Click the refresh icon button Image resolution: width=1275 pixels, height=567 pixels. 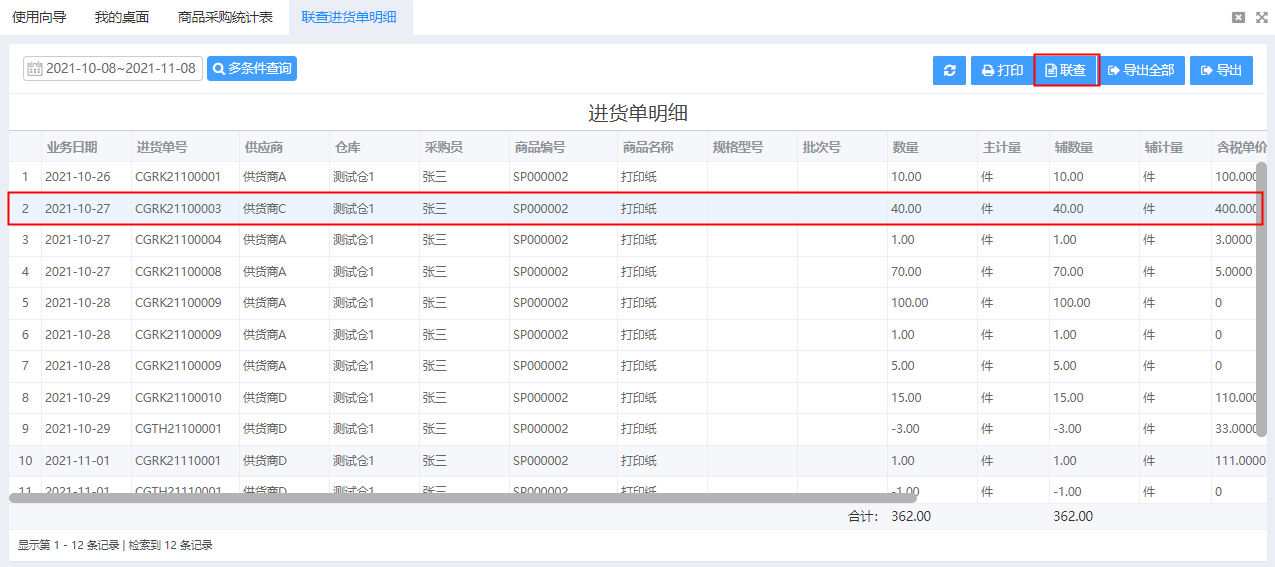(x=949, y=70)
